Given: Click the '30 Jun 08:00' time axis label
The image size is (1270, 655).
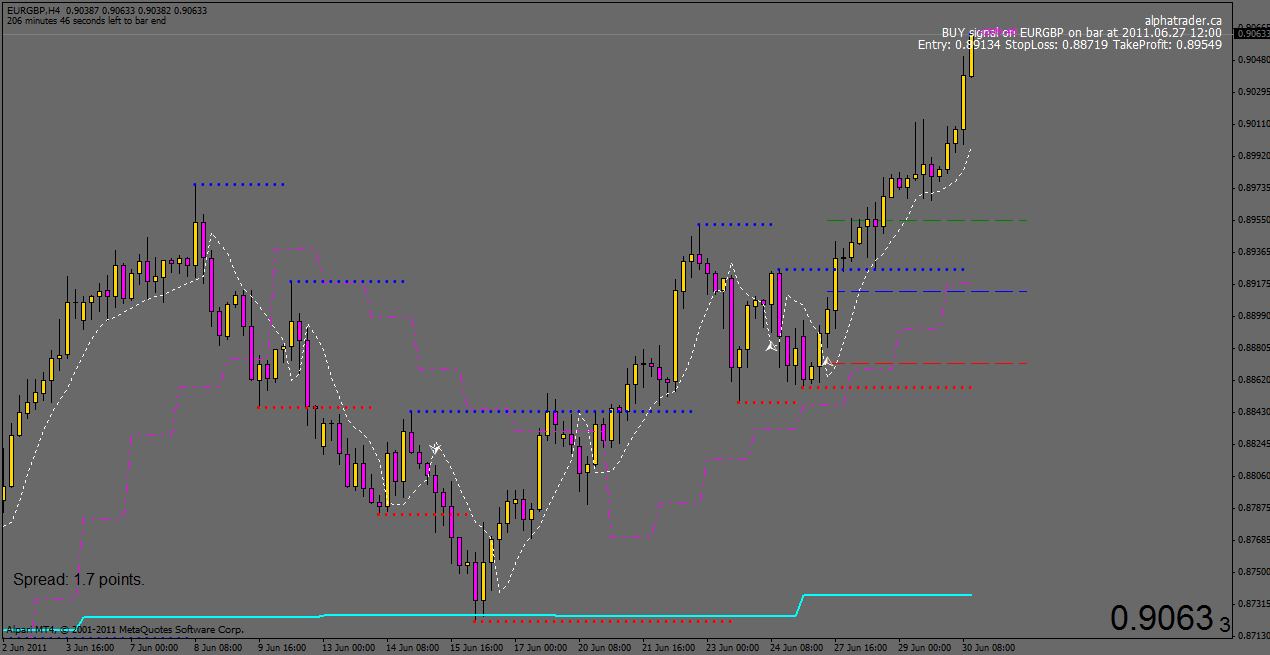Looking at the screenshot, I should click(x=989, y=647).
